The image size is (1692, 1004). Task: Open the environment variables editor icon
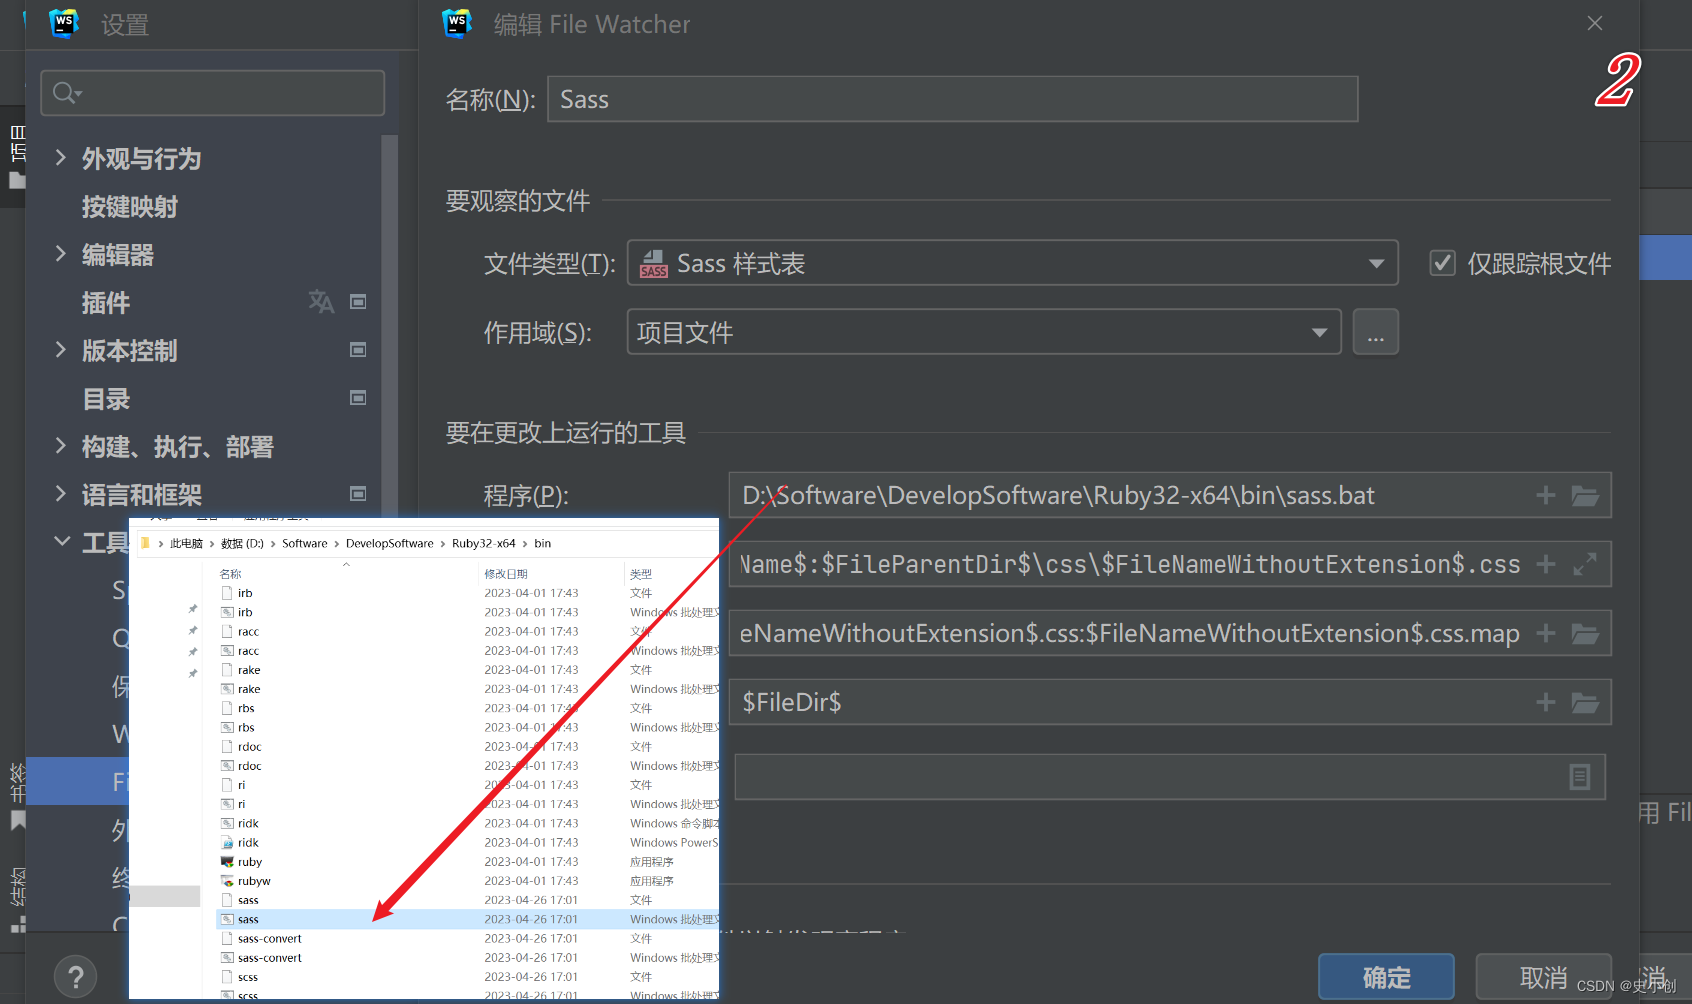[1580, 777]
